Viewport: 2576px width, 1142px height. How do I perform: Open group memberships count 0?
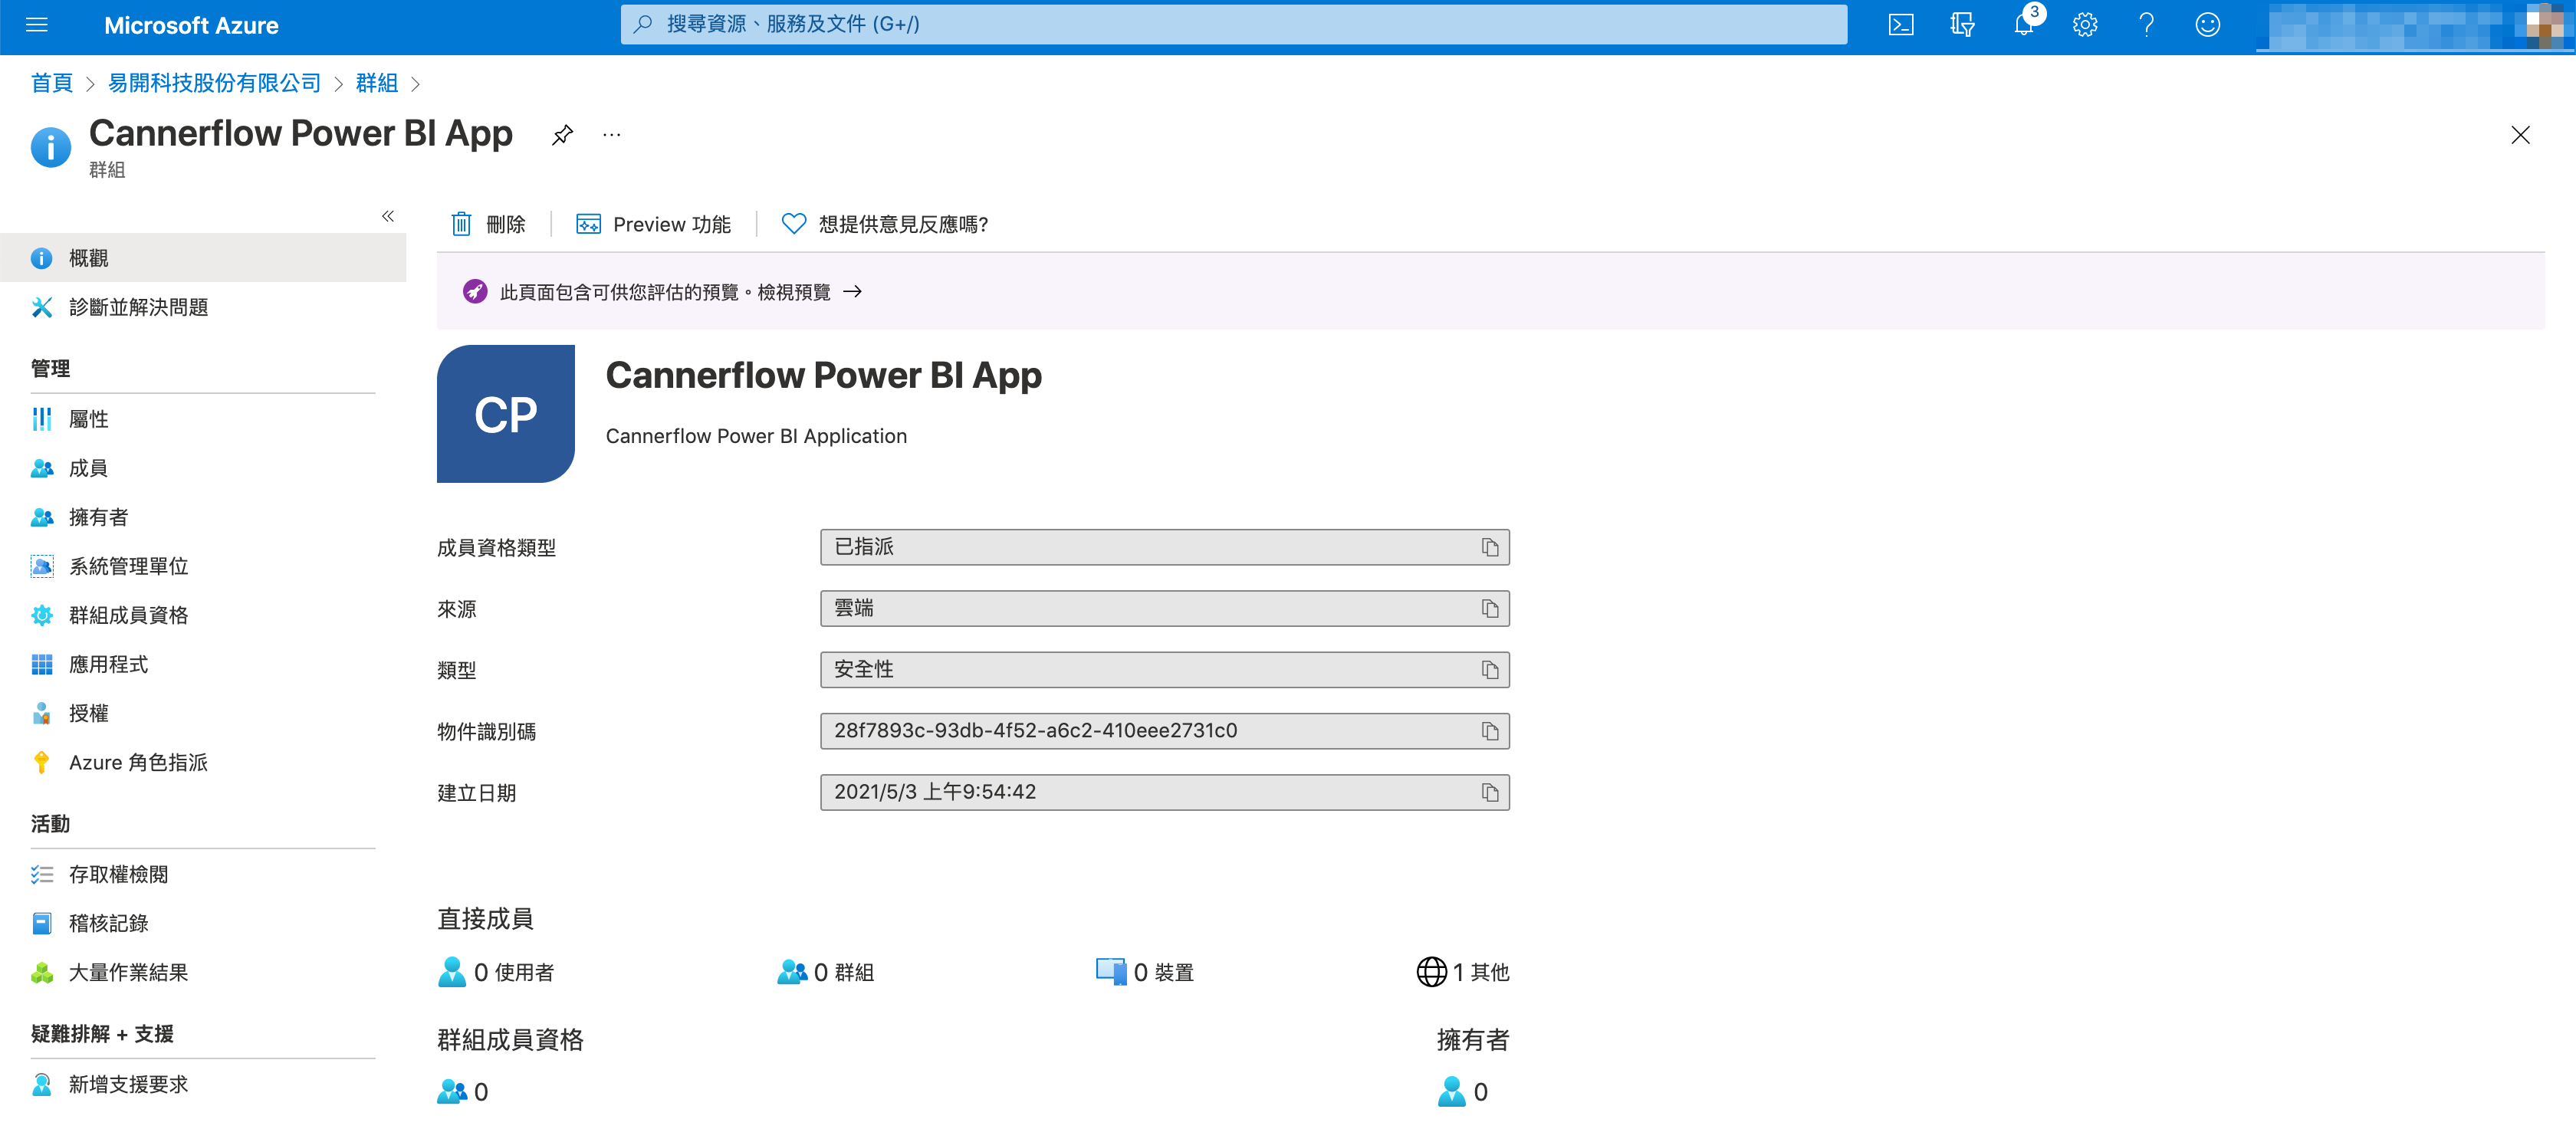463,1092
